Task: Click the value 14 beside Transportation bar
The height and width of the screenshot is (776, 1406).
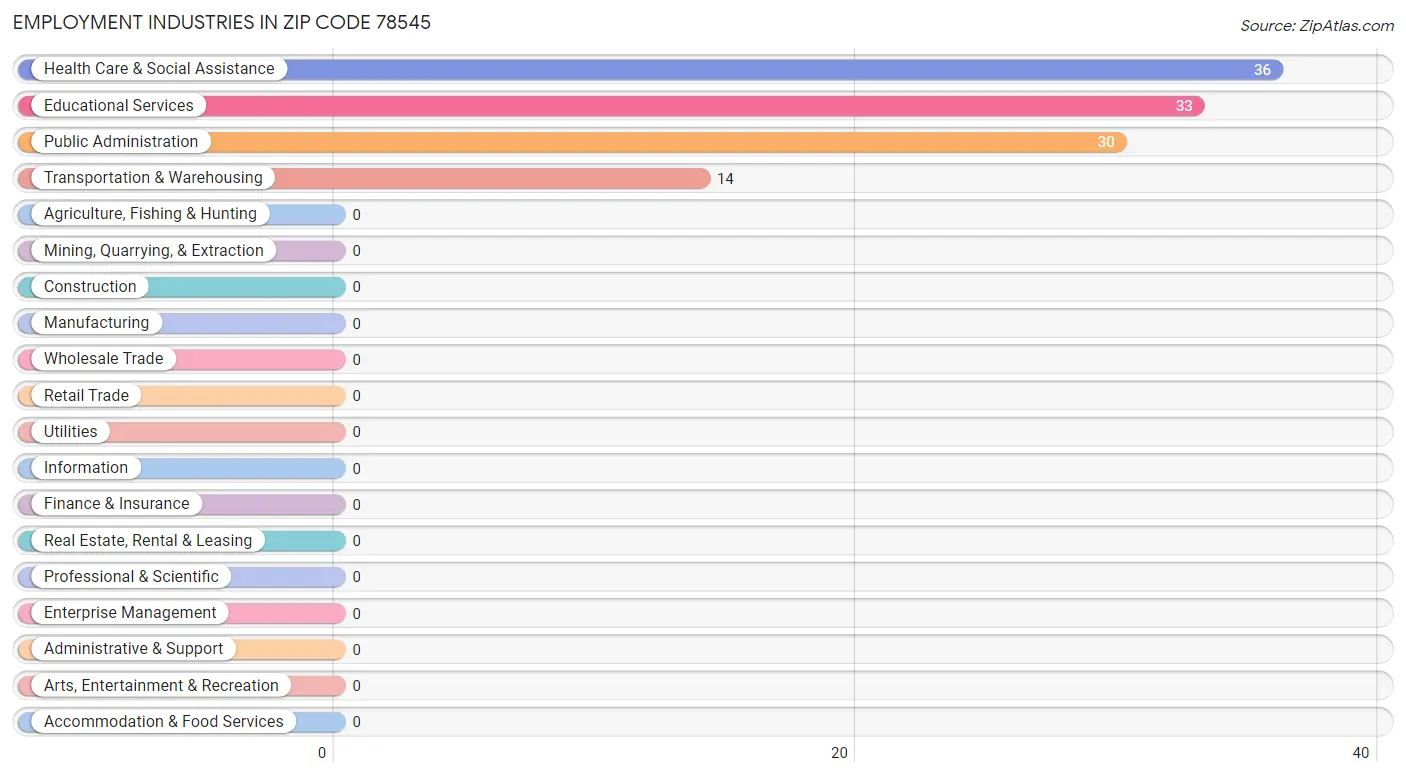Action: (x=726, y=179)
